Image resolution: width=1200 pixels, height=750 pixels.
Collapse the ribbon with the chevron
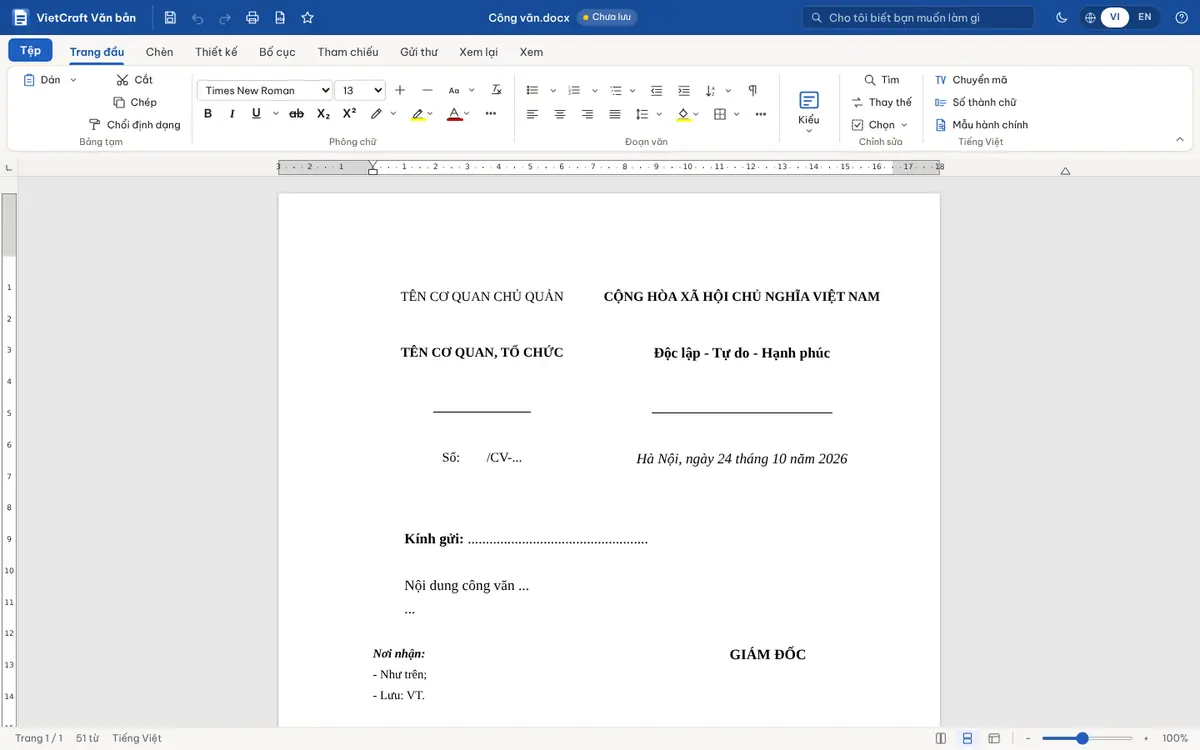pos(1180,139)
